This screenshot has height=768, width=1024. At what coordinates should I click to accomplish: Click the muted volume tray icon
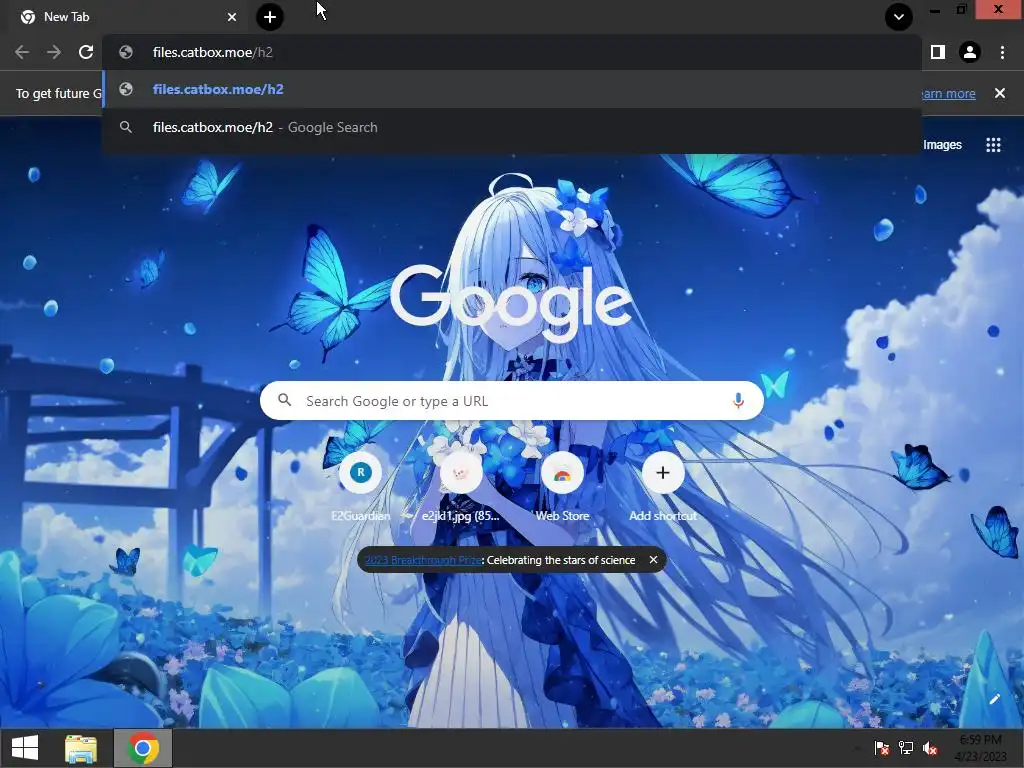(x=931, y=748)
